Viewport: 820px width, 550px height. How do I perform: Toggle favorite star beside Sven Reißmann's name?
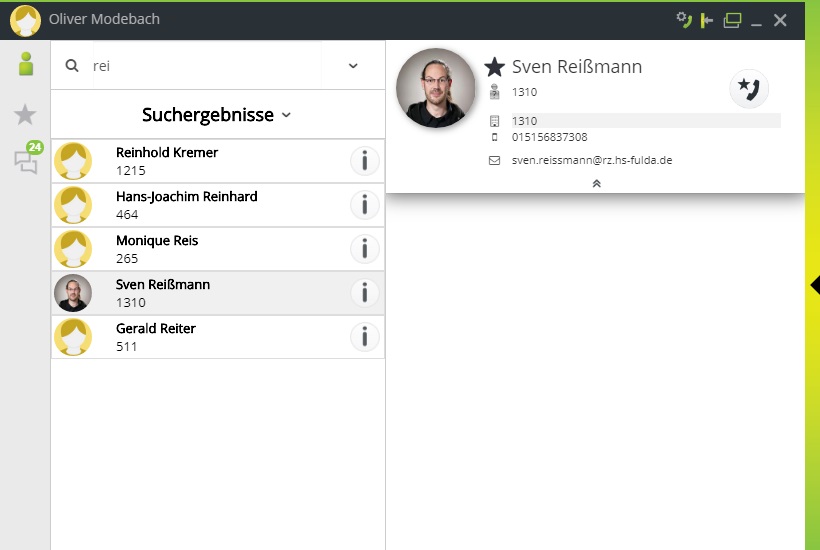tap(494, 67)
